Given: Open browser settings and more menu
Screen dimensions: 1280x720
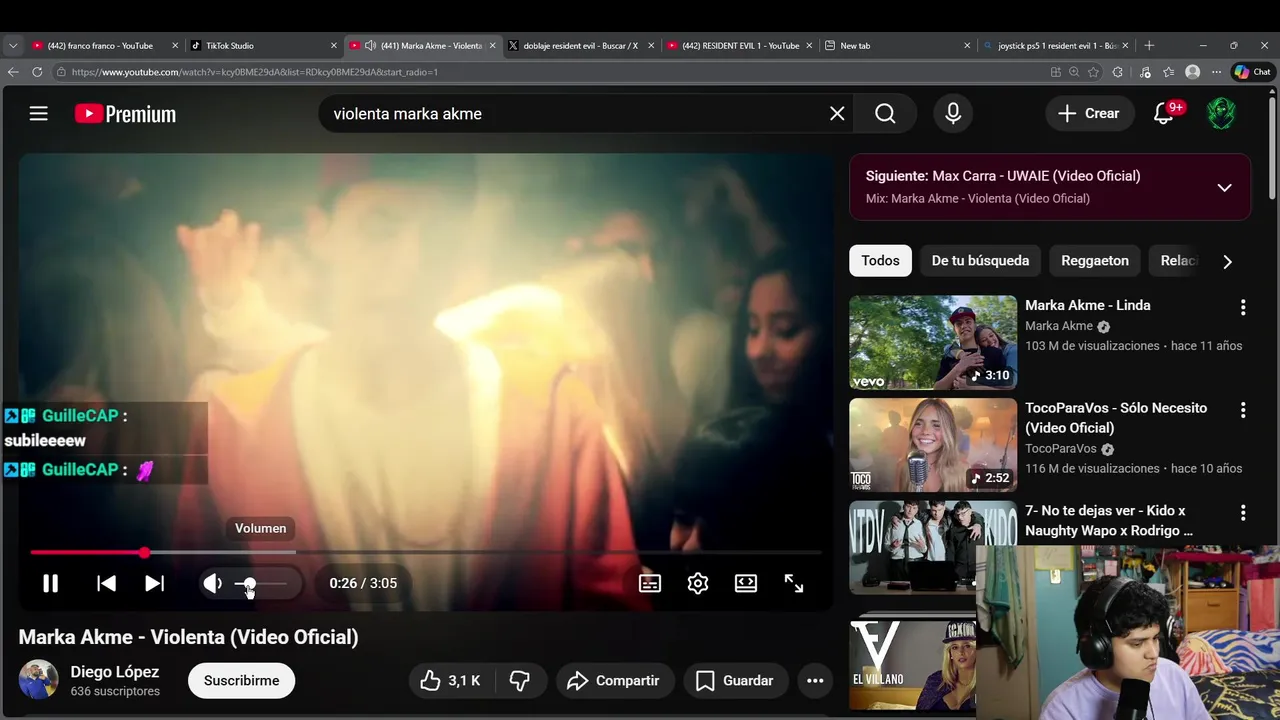Looking at the screenshot, I should [x=1216, y=72].
